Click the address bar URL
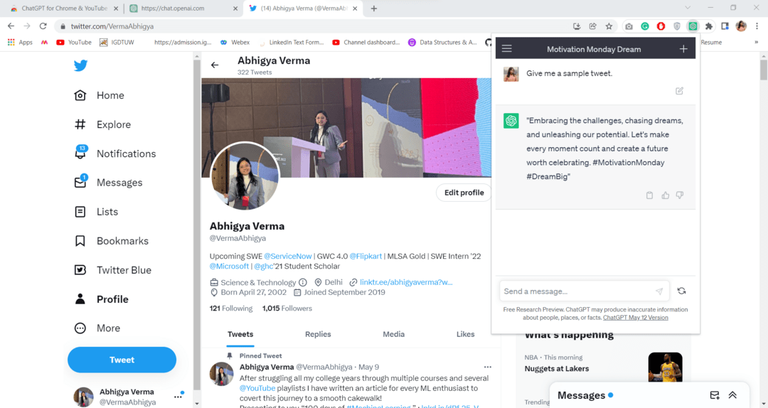The image size is (768, 408). pyautogui.click(x=112, y=26)
